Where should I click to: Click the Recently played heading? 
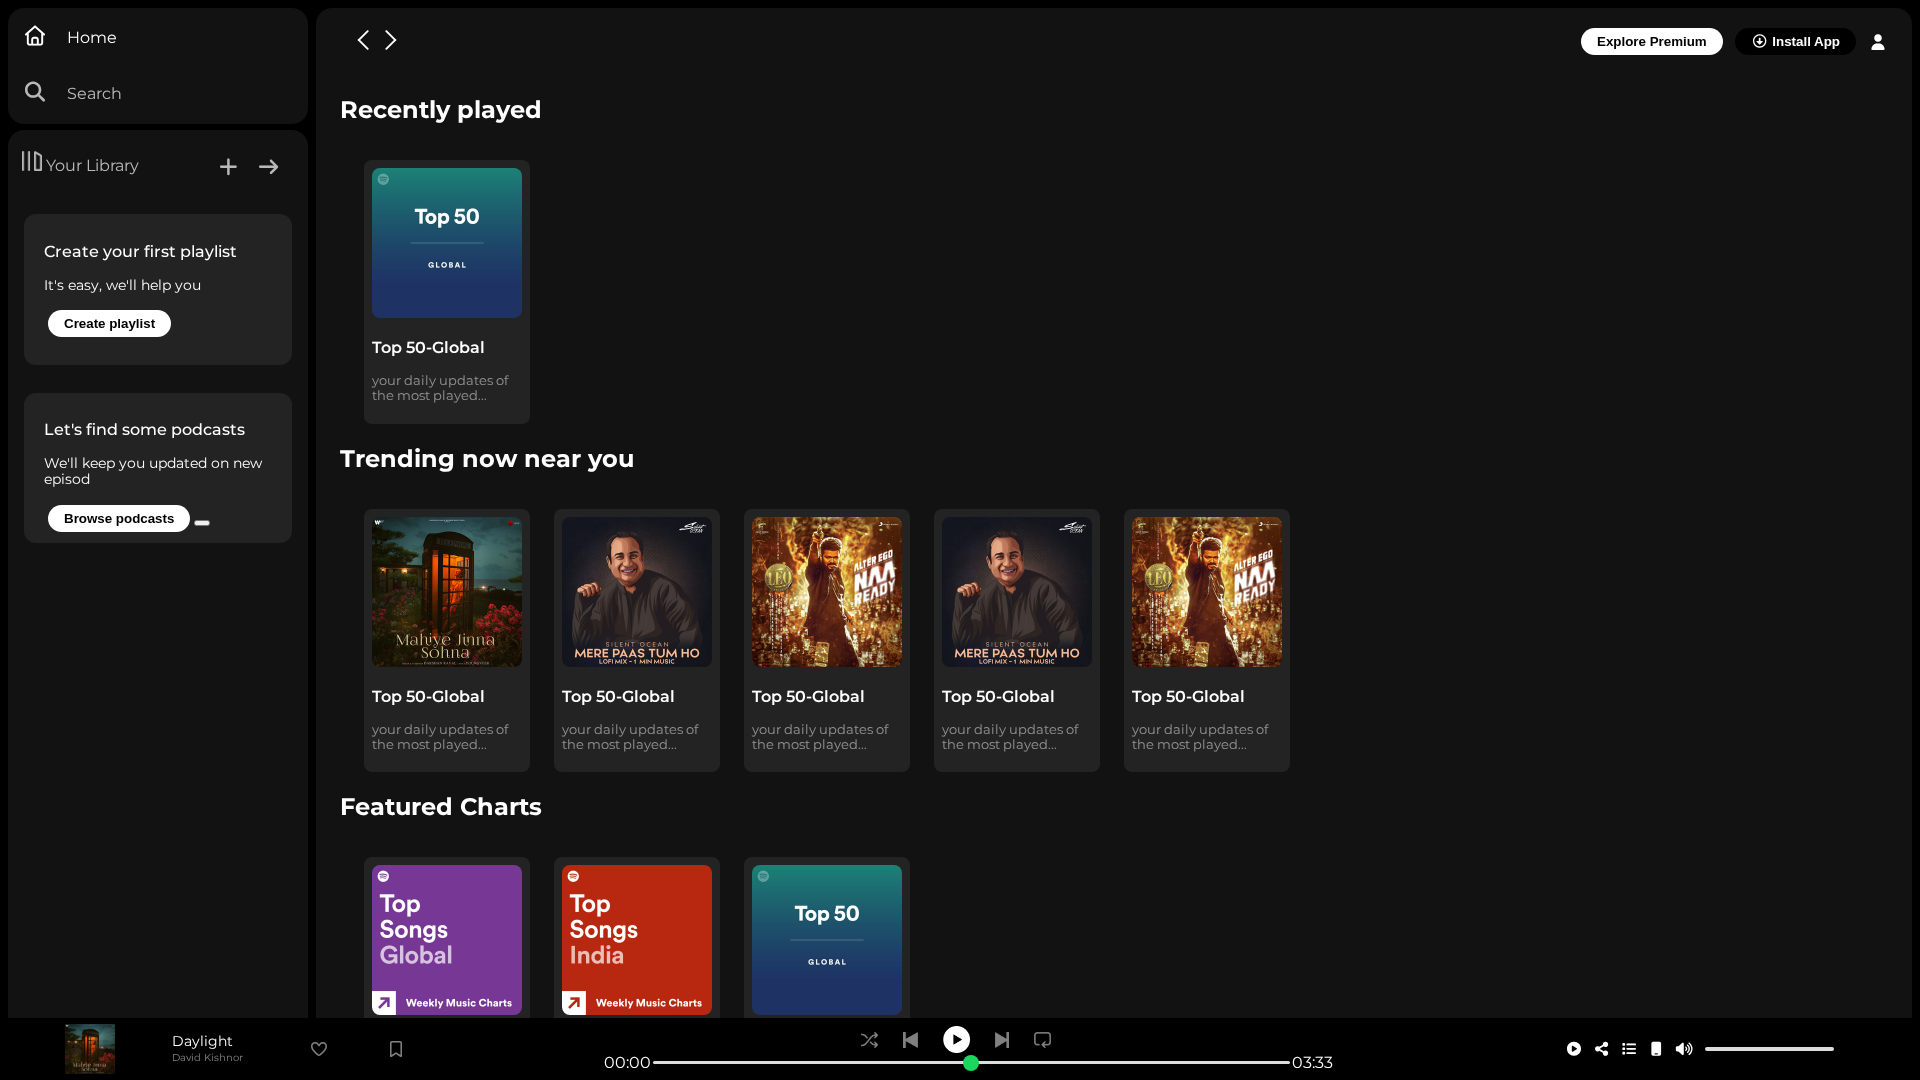[x=440, y=110]
